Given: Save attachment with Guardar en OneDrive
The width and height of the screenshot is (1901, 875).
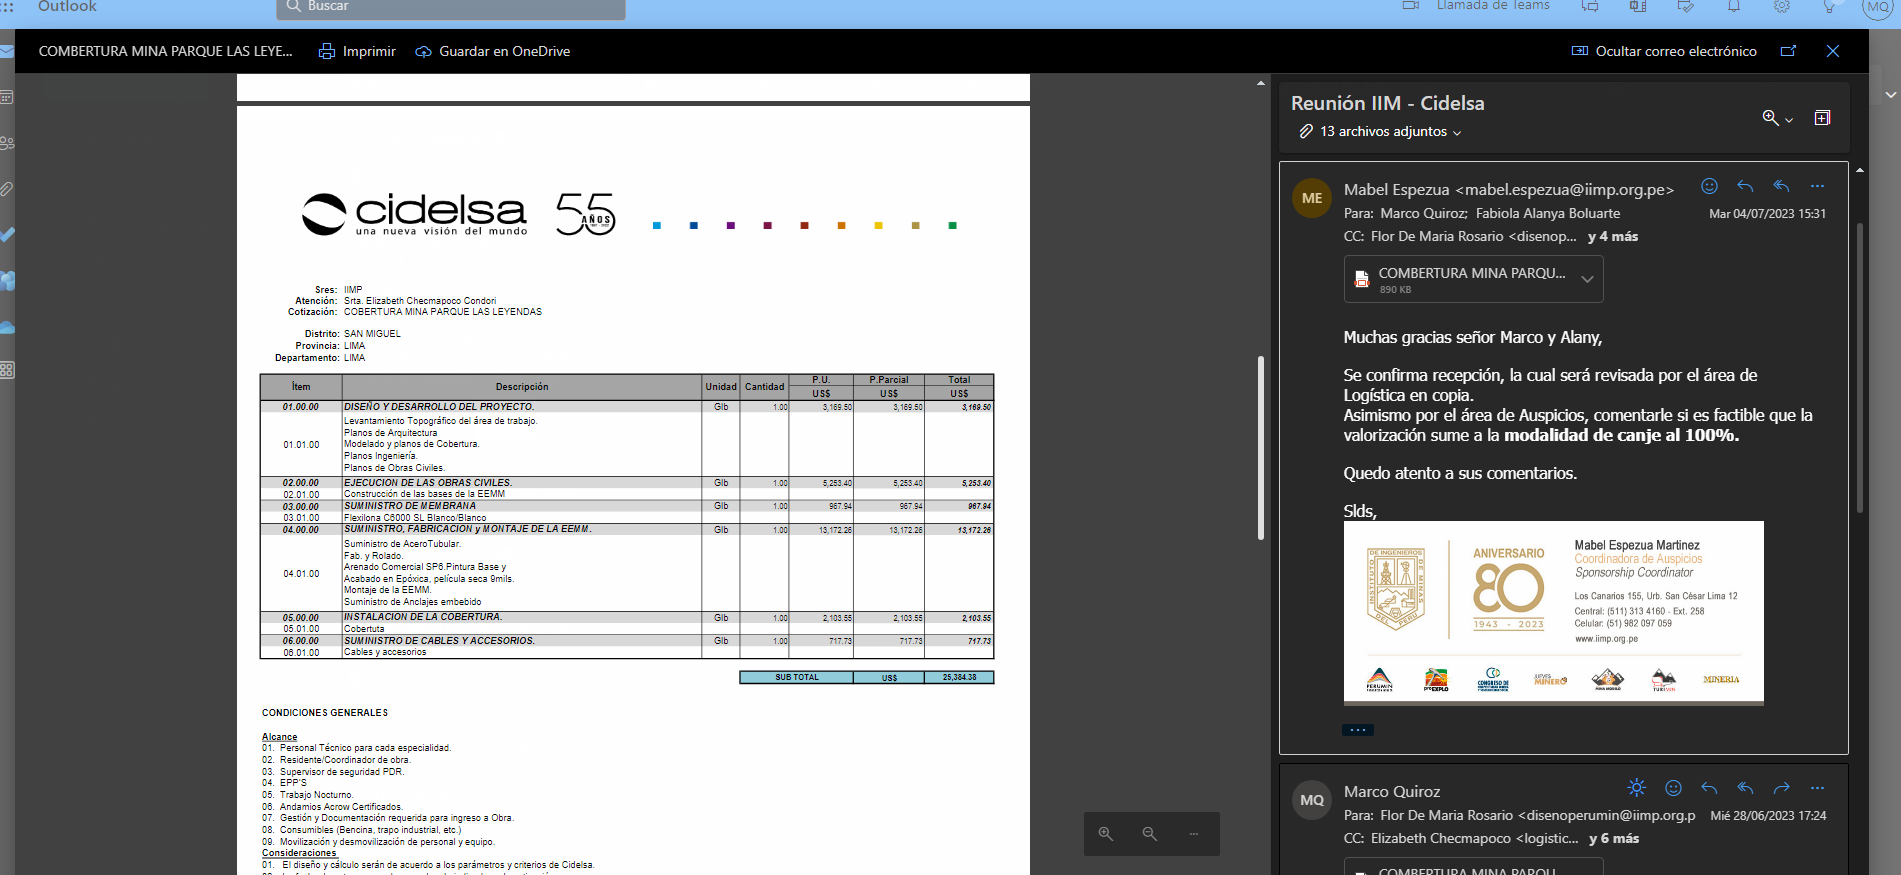Looking at the screenshot, I should pos(493,51).
